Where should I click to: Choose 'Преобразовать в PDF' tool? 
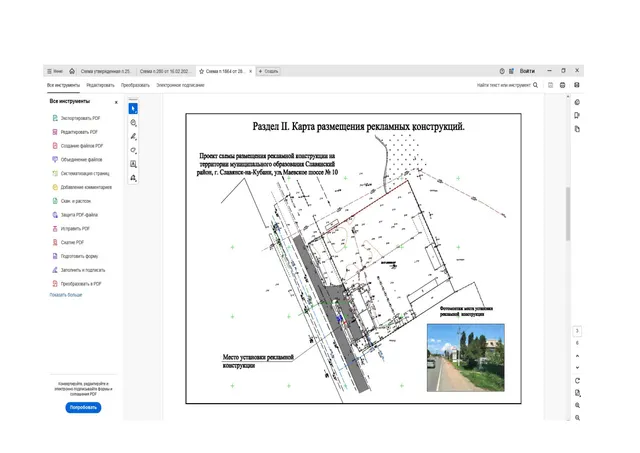point(77,284)
